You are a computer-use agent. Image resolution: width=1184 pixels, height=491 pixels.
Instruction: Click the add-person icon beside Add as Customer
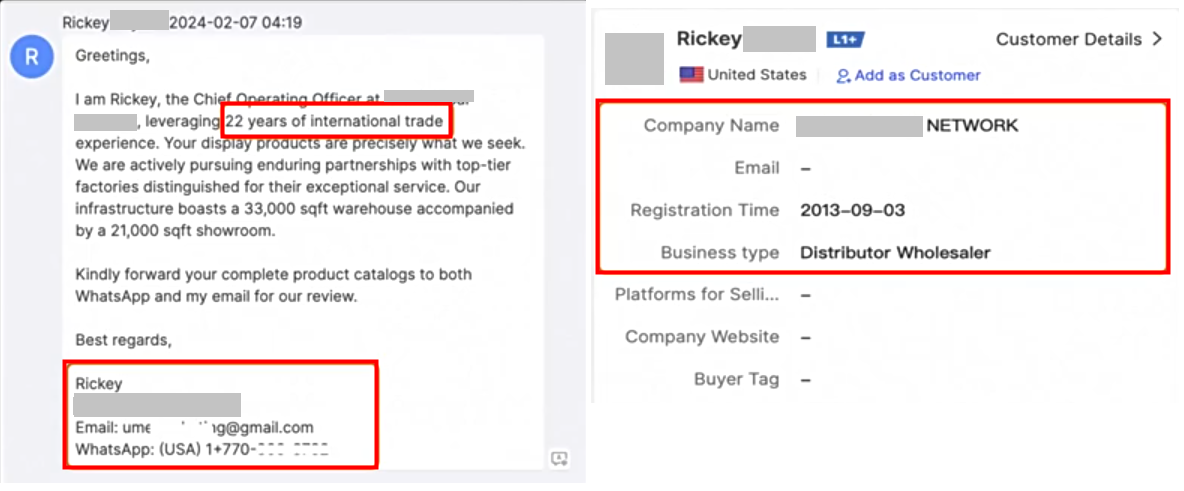point(843,76)
